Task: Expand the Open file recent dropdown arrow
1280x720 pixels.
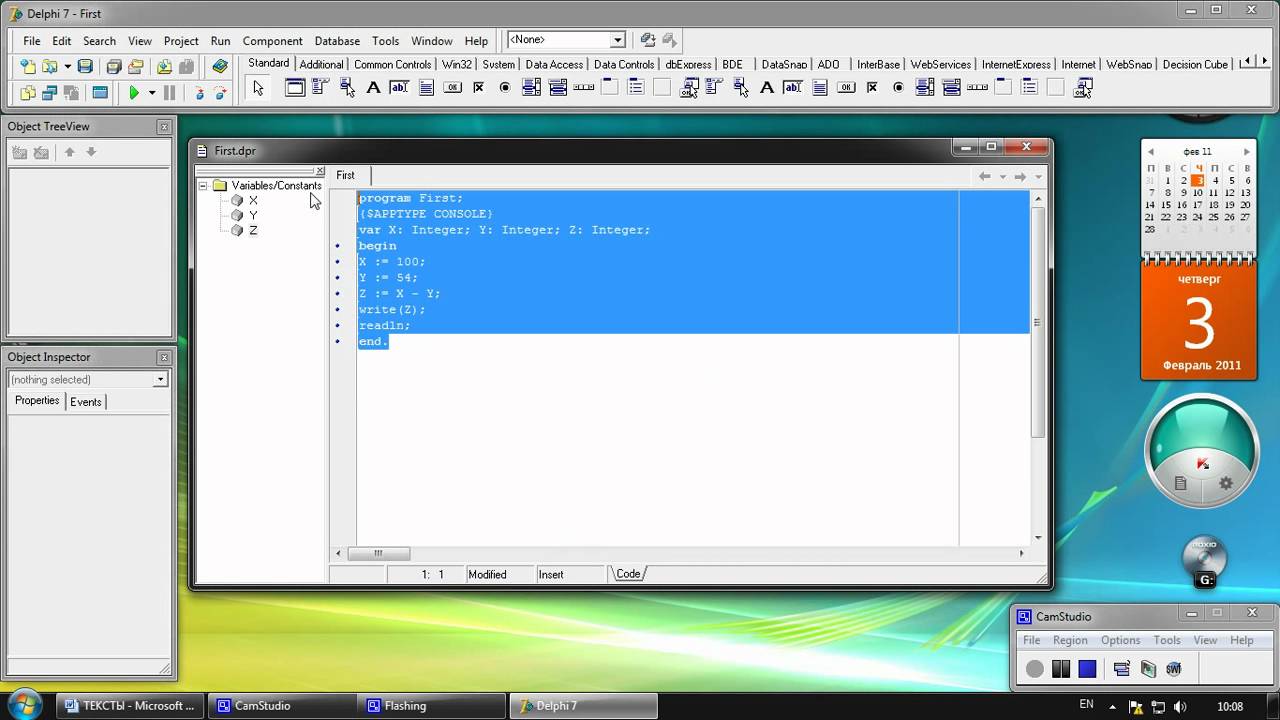Action: coord(67,67)
